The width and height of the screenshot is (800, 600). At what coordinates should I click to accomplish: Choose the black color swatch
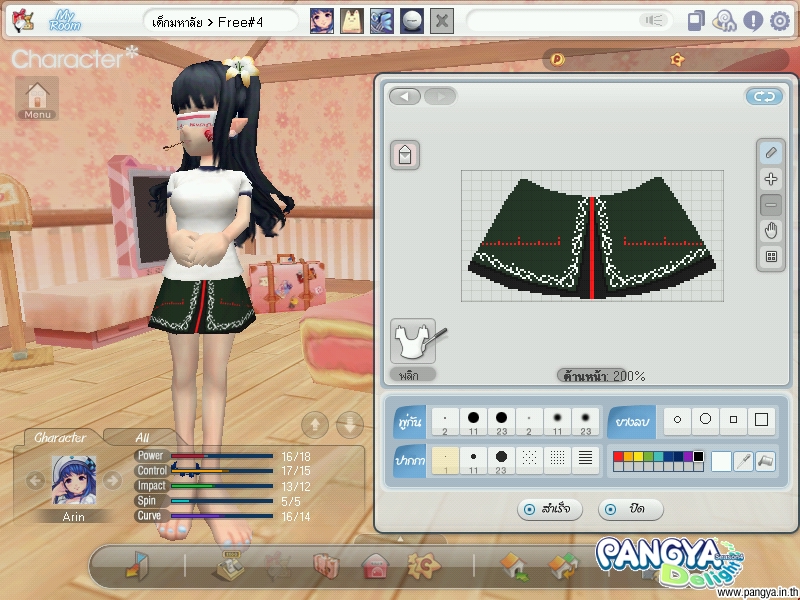coord(698,457)
